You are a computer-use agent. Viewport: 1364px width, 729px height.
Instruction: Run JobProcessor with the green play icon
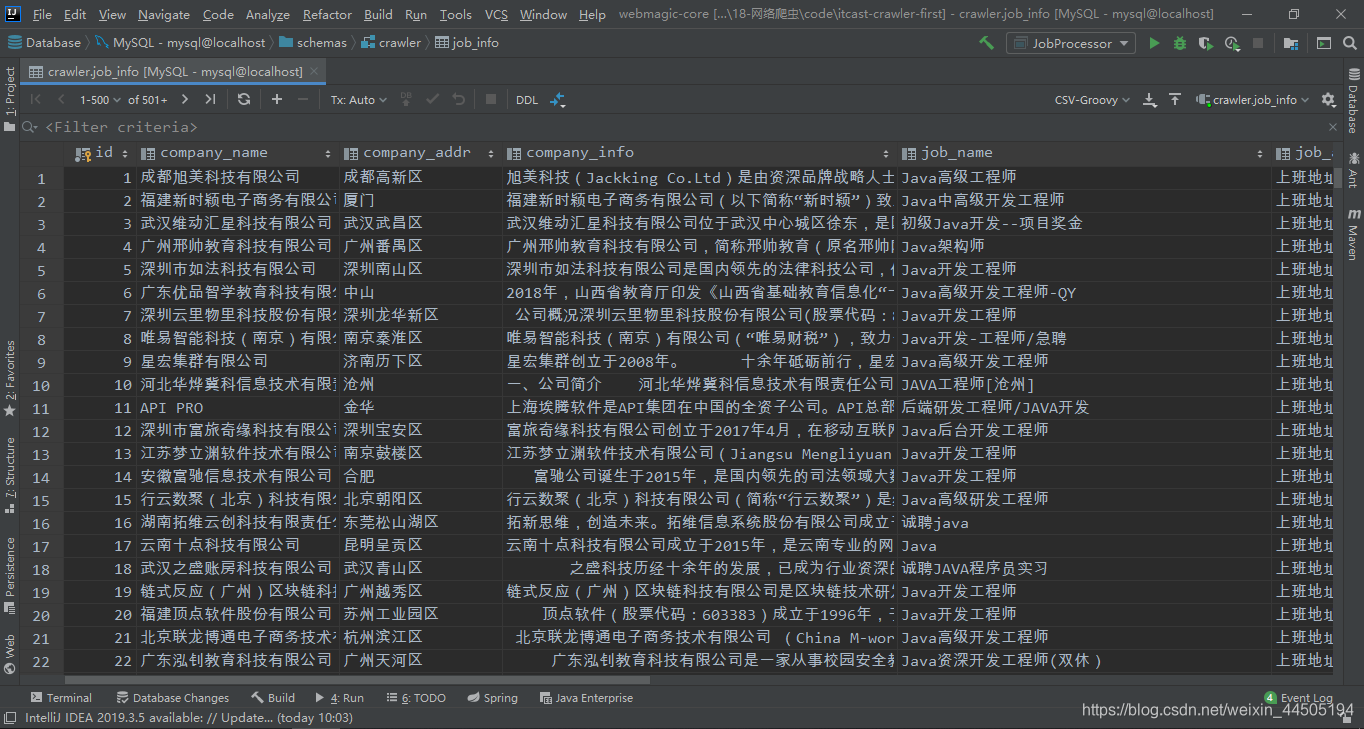tap(1154, 43)
